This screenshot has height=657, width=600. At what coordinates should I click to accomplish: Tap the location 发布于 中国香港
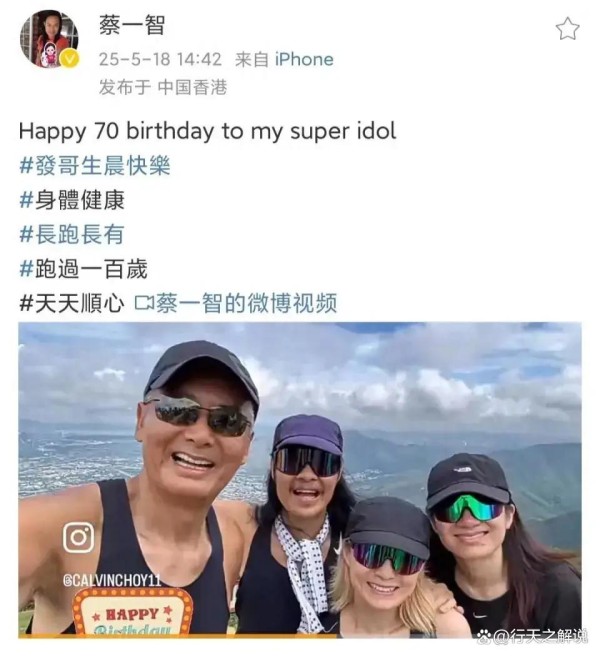click(x=163, y=87)
